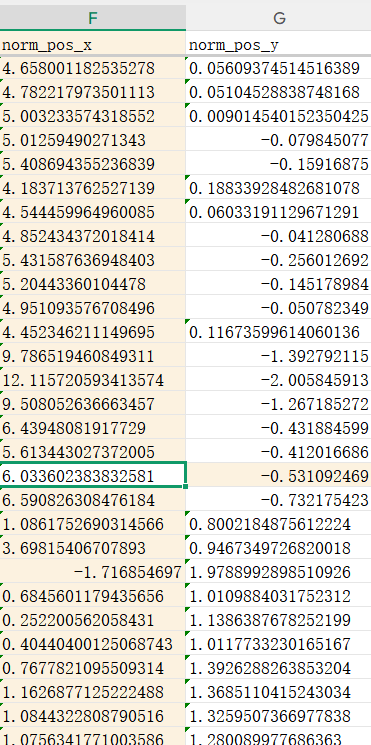
Task: Select cell containing -0.732175423
Action: [278, 499]
